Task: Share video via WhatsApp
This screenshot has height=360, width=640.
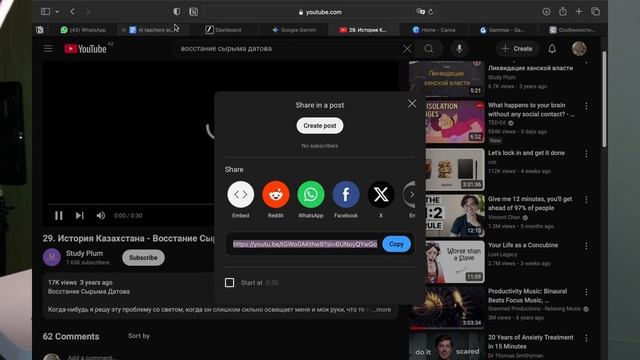Action: tap(311, 195)
